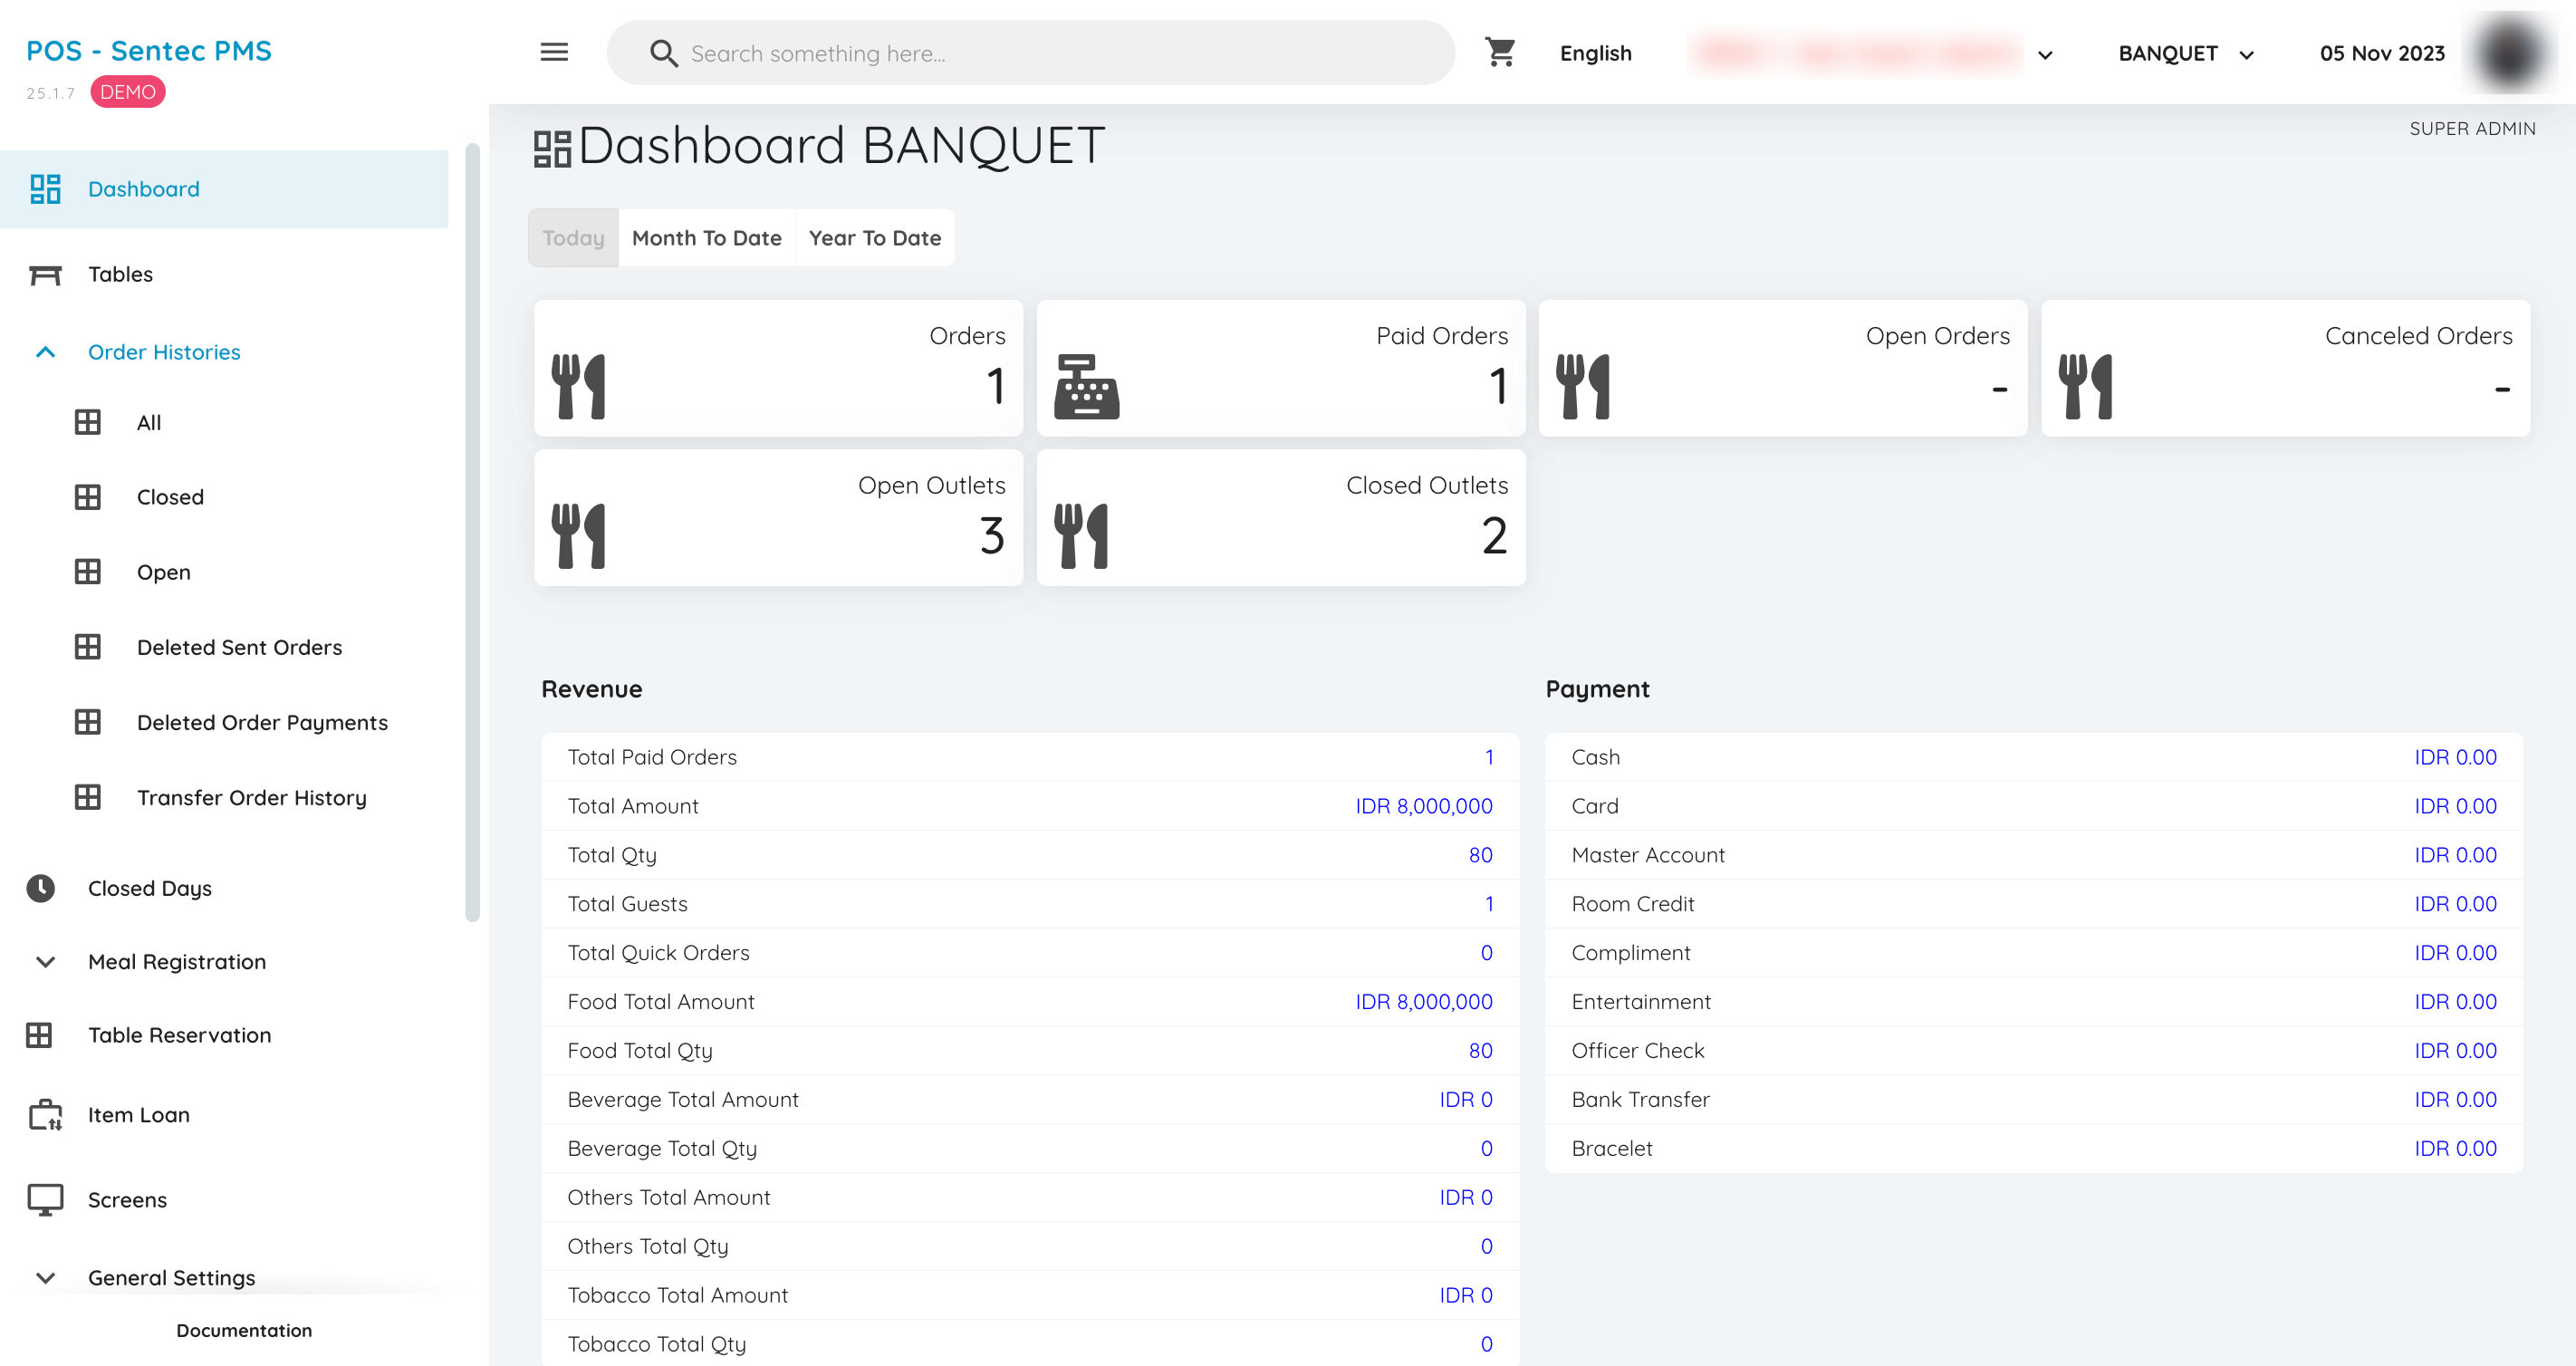Click the cutlery icon on Open Outlets card
Screen dimensions: 2576x1366
point(578,536)
